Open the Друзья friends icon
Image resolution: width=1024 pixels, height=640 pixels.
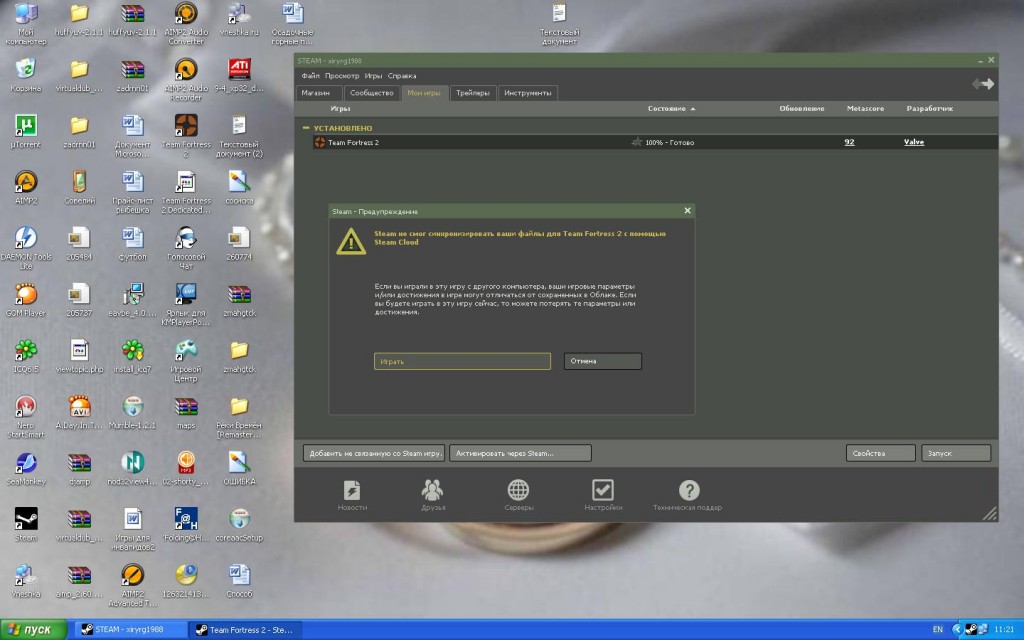tap(432, 494)
